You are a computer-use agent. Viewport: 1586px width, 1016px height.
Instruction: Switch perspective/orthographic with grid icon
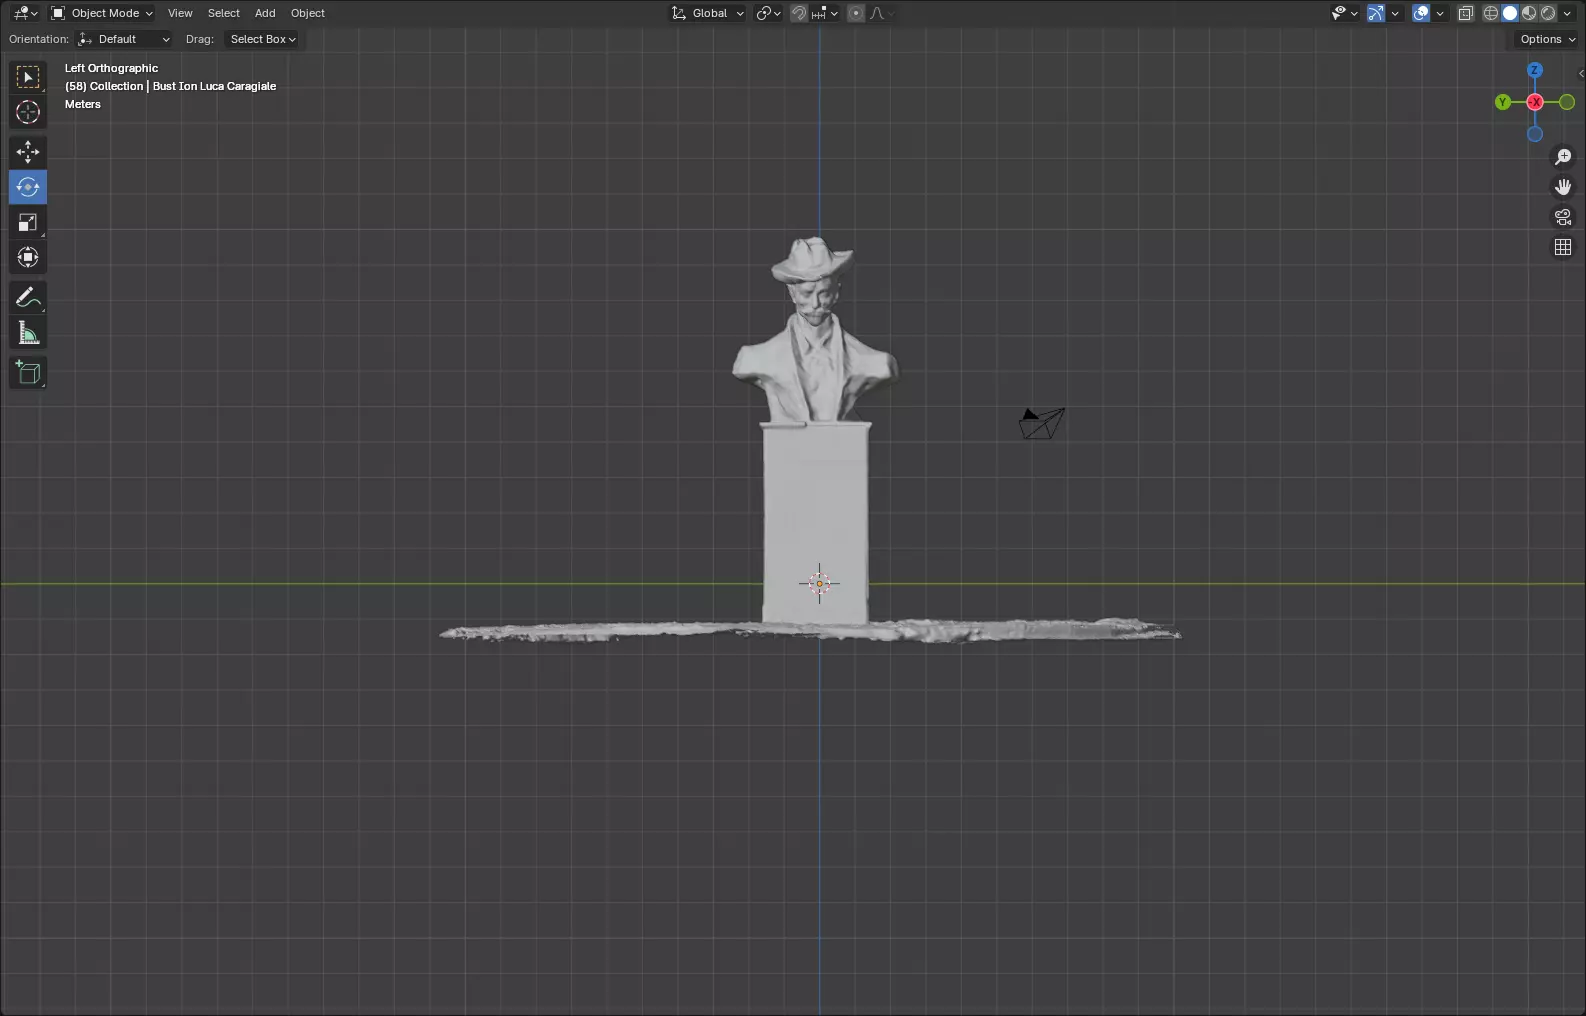tap(1563, 247)
